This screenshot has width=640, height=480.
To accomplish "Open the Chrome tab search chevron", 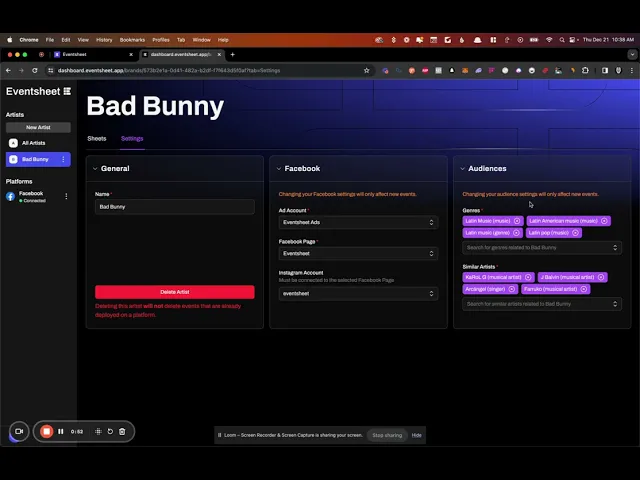I will click(x=632, y=54).
